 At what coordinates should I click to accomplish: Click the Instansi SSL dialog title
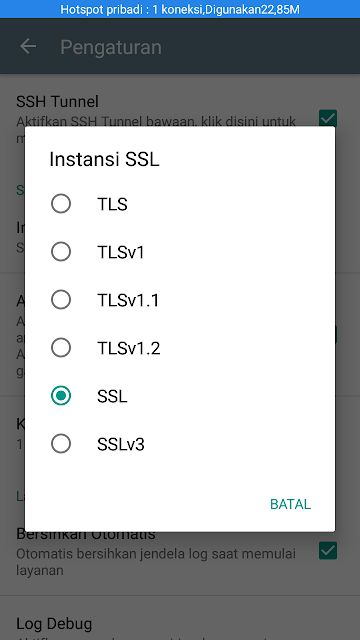coord(104,160)
